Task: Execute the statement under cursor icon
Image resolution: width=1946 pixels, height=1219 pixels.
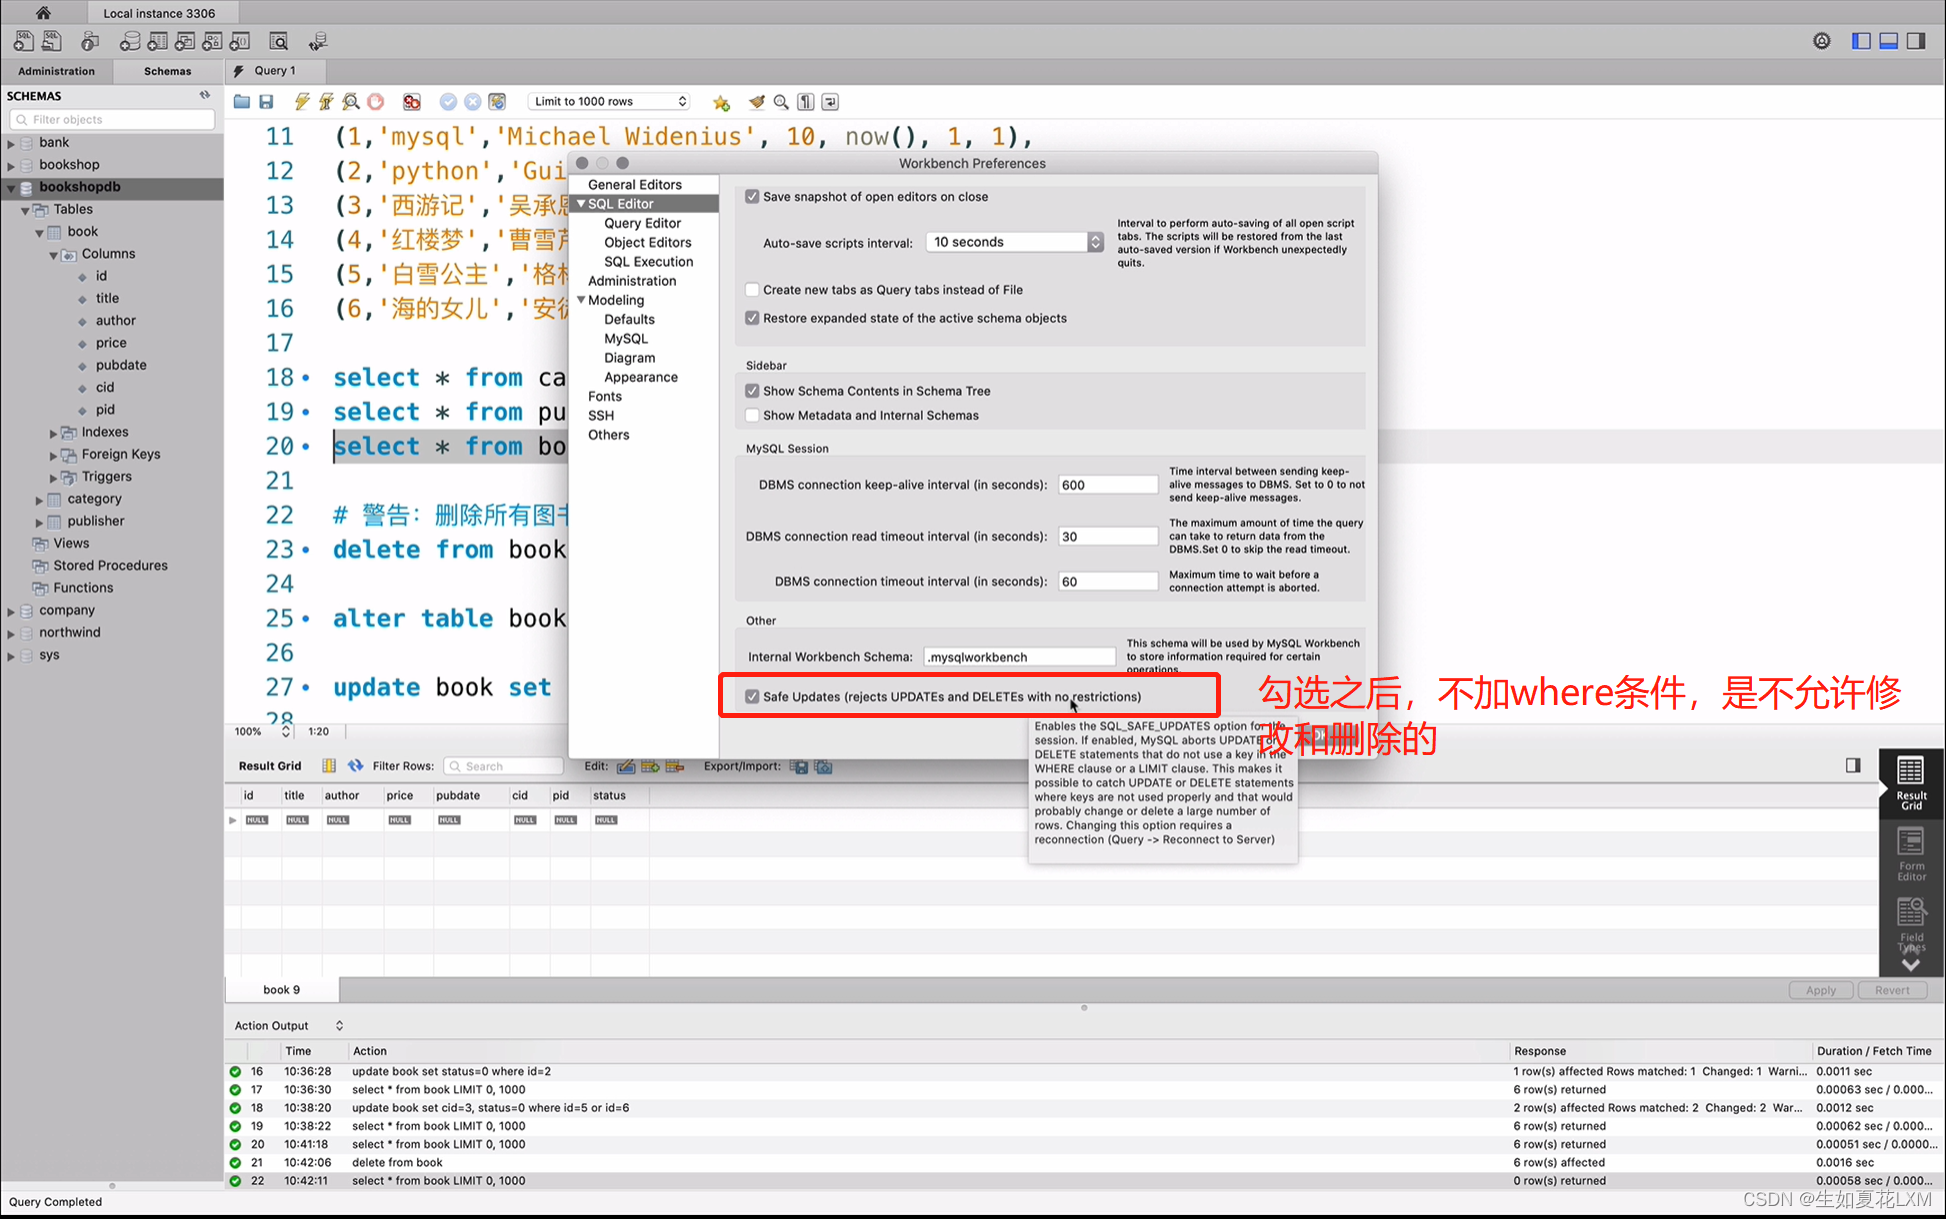Action: click(x=326, y=102)
